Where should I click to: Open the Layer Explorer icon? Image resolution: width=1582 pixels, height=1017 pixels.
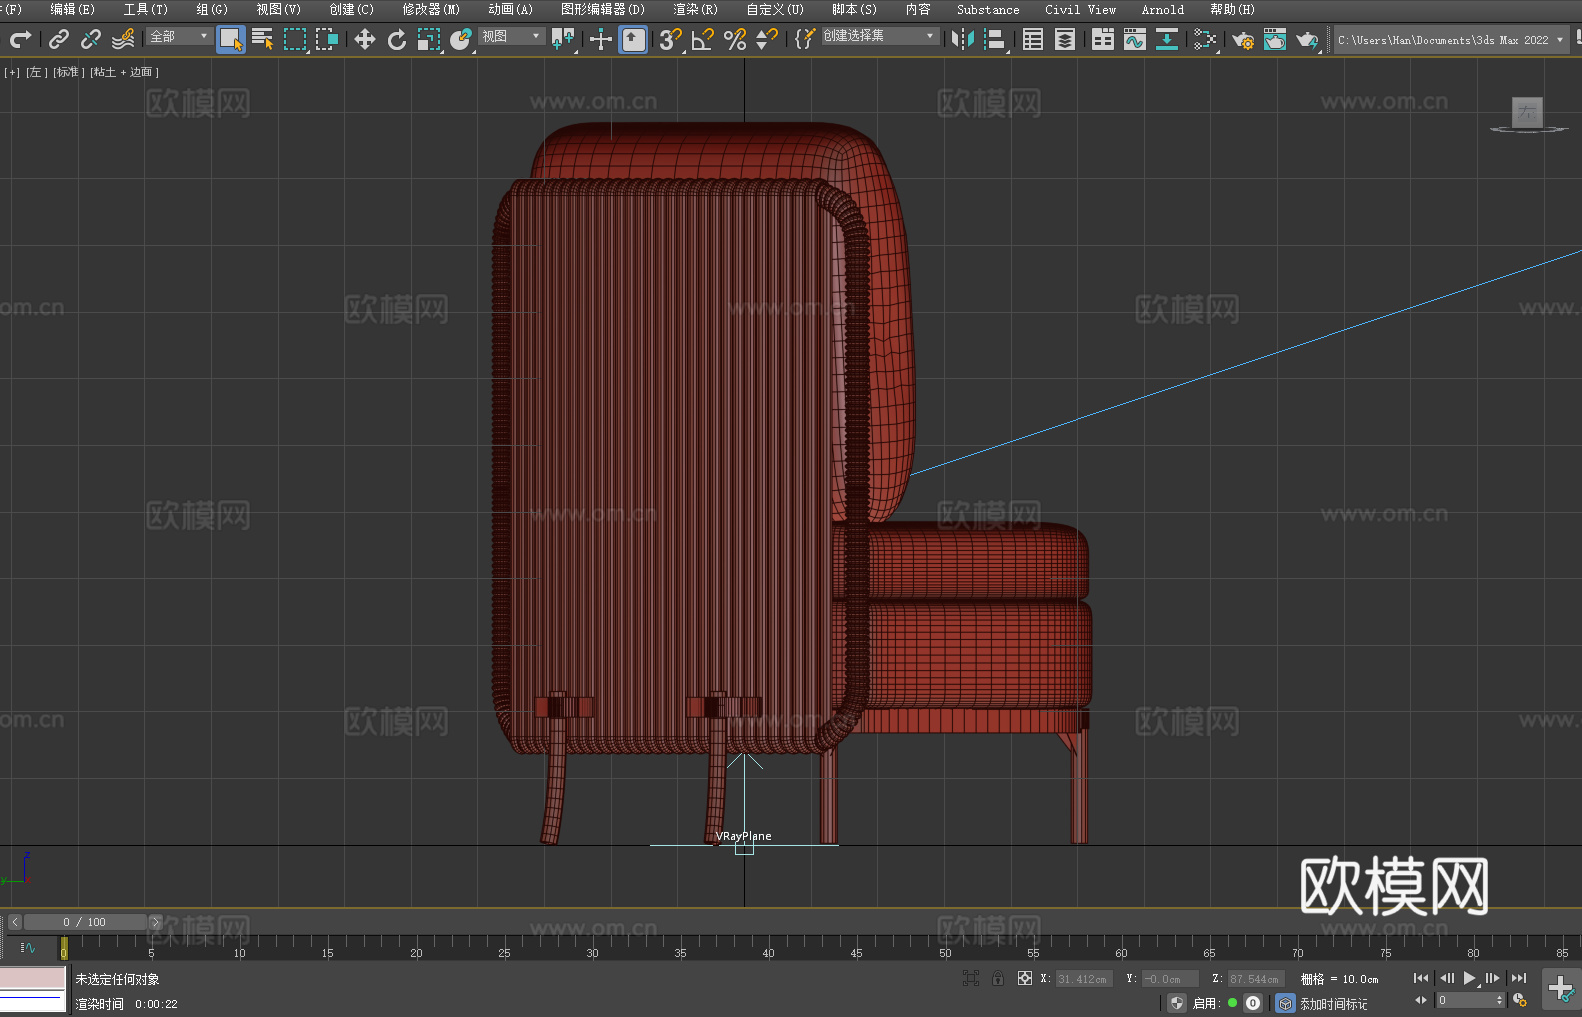pyautogui.click(x=1065, y=39)
